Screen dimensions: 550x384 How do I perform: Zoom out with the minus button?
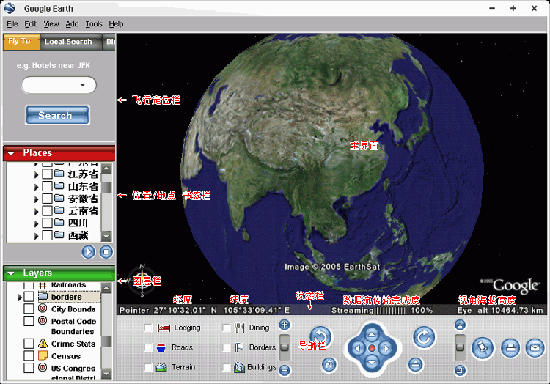point(284,370)
